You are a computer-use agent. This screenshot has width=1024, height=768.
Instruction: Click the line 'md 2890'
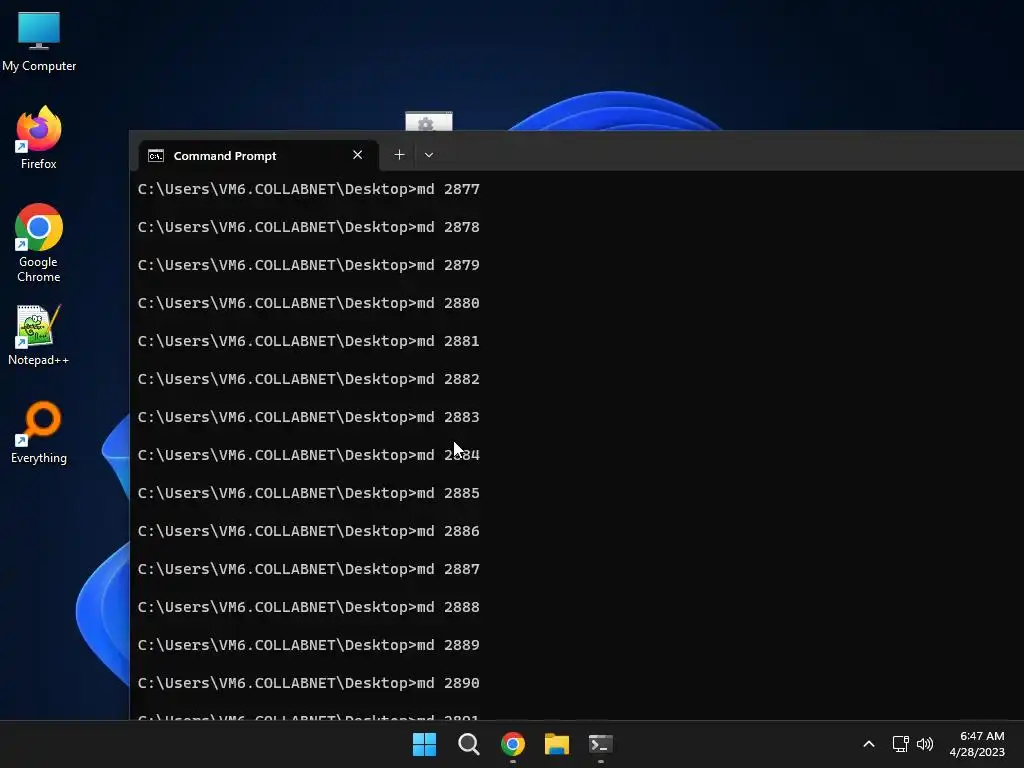(x=308, y=683)
